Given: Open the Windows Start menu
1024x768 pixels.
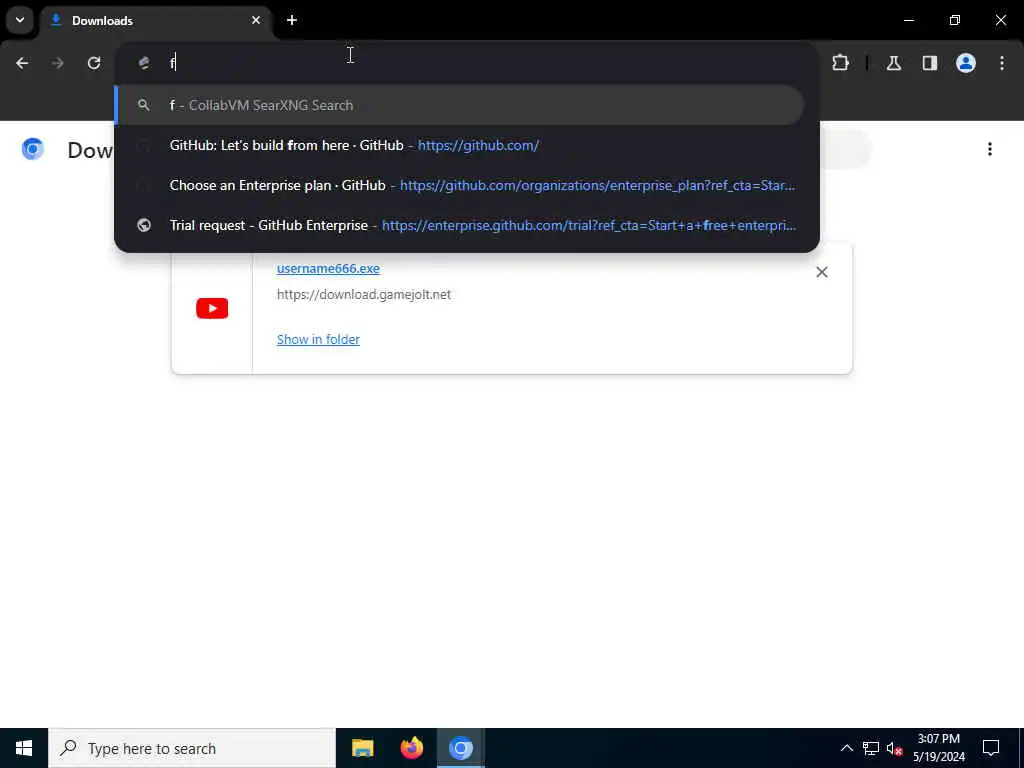Looking at the screenshot, I should (x=24, y=748).
